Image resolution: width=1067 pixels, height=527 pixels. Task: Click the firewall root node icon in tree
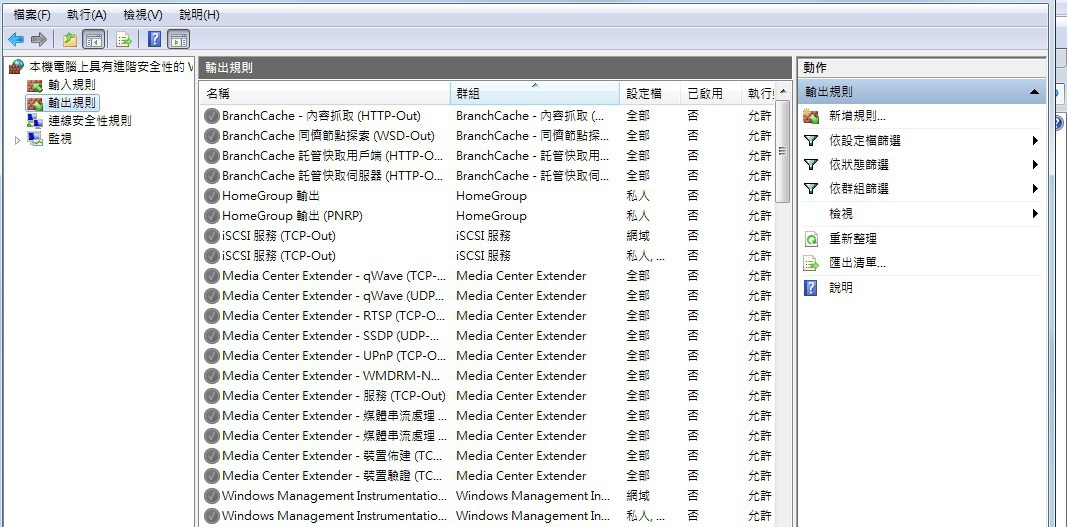[x=16, y=67]
